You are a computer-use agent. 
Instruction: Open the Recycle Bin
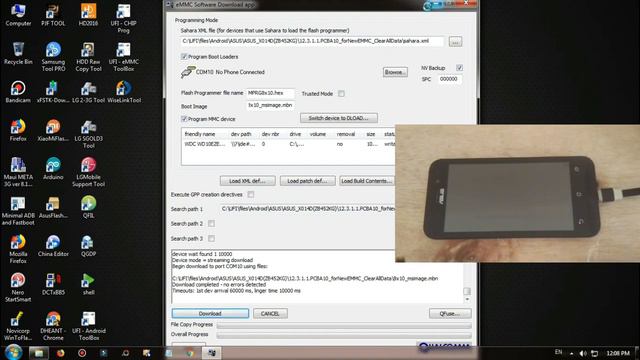pos(18,53)
